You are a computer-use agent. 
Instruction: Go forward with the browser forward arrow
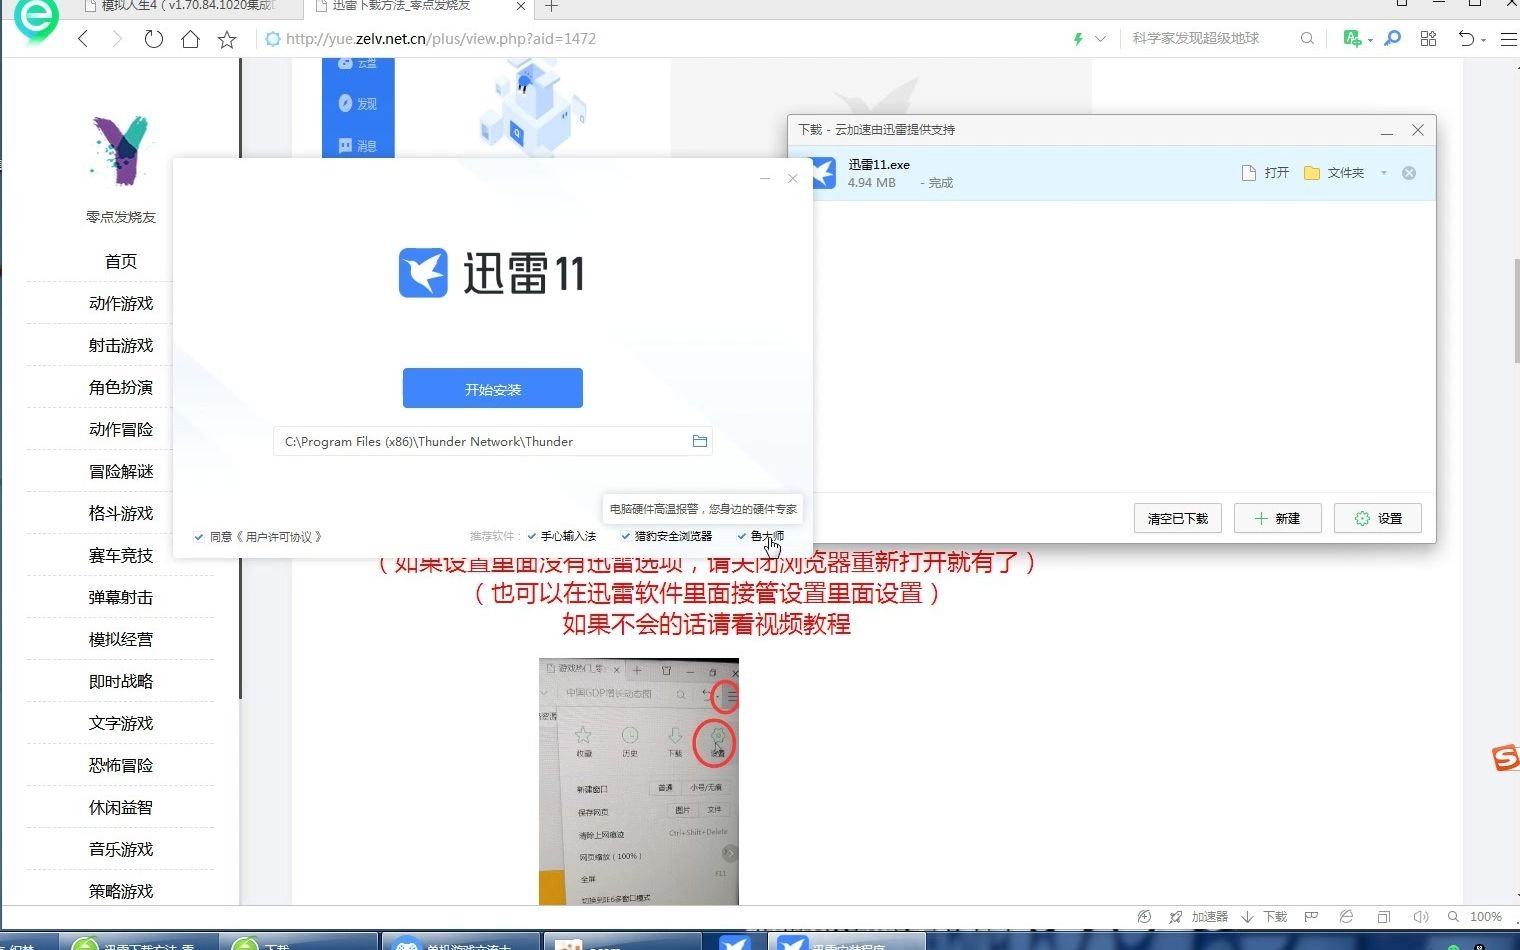(x=117, y=39)
